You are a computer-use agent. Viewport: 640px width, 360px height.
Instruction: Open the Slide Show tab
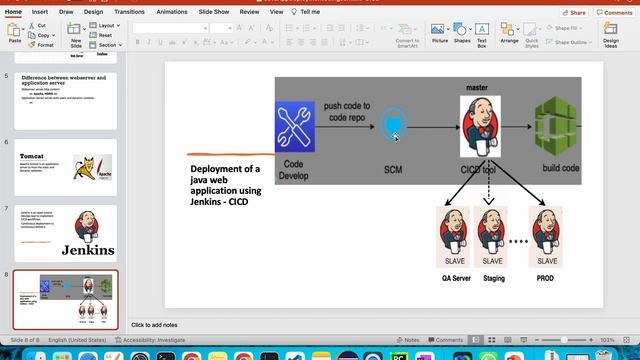213,12
